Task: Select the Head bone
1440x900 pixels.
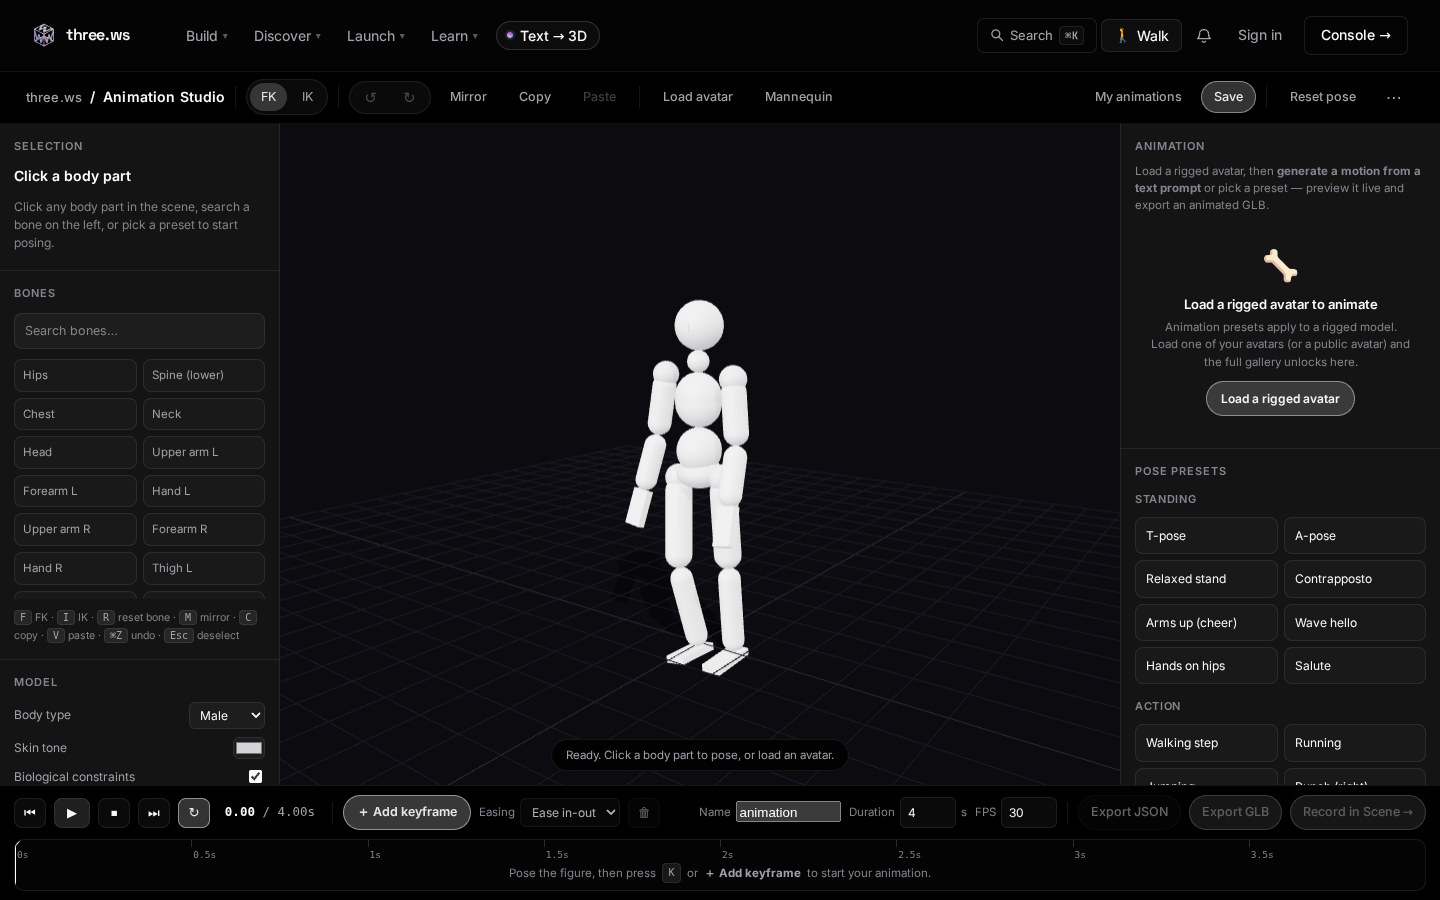Action: (x=75, y=452)
